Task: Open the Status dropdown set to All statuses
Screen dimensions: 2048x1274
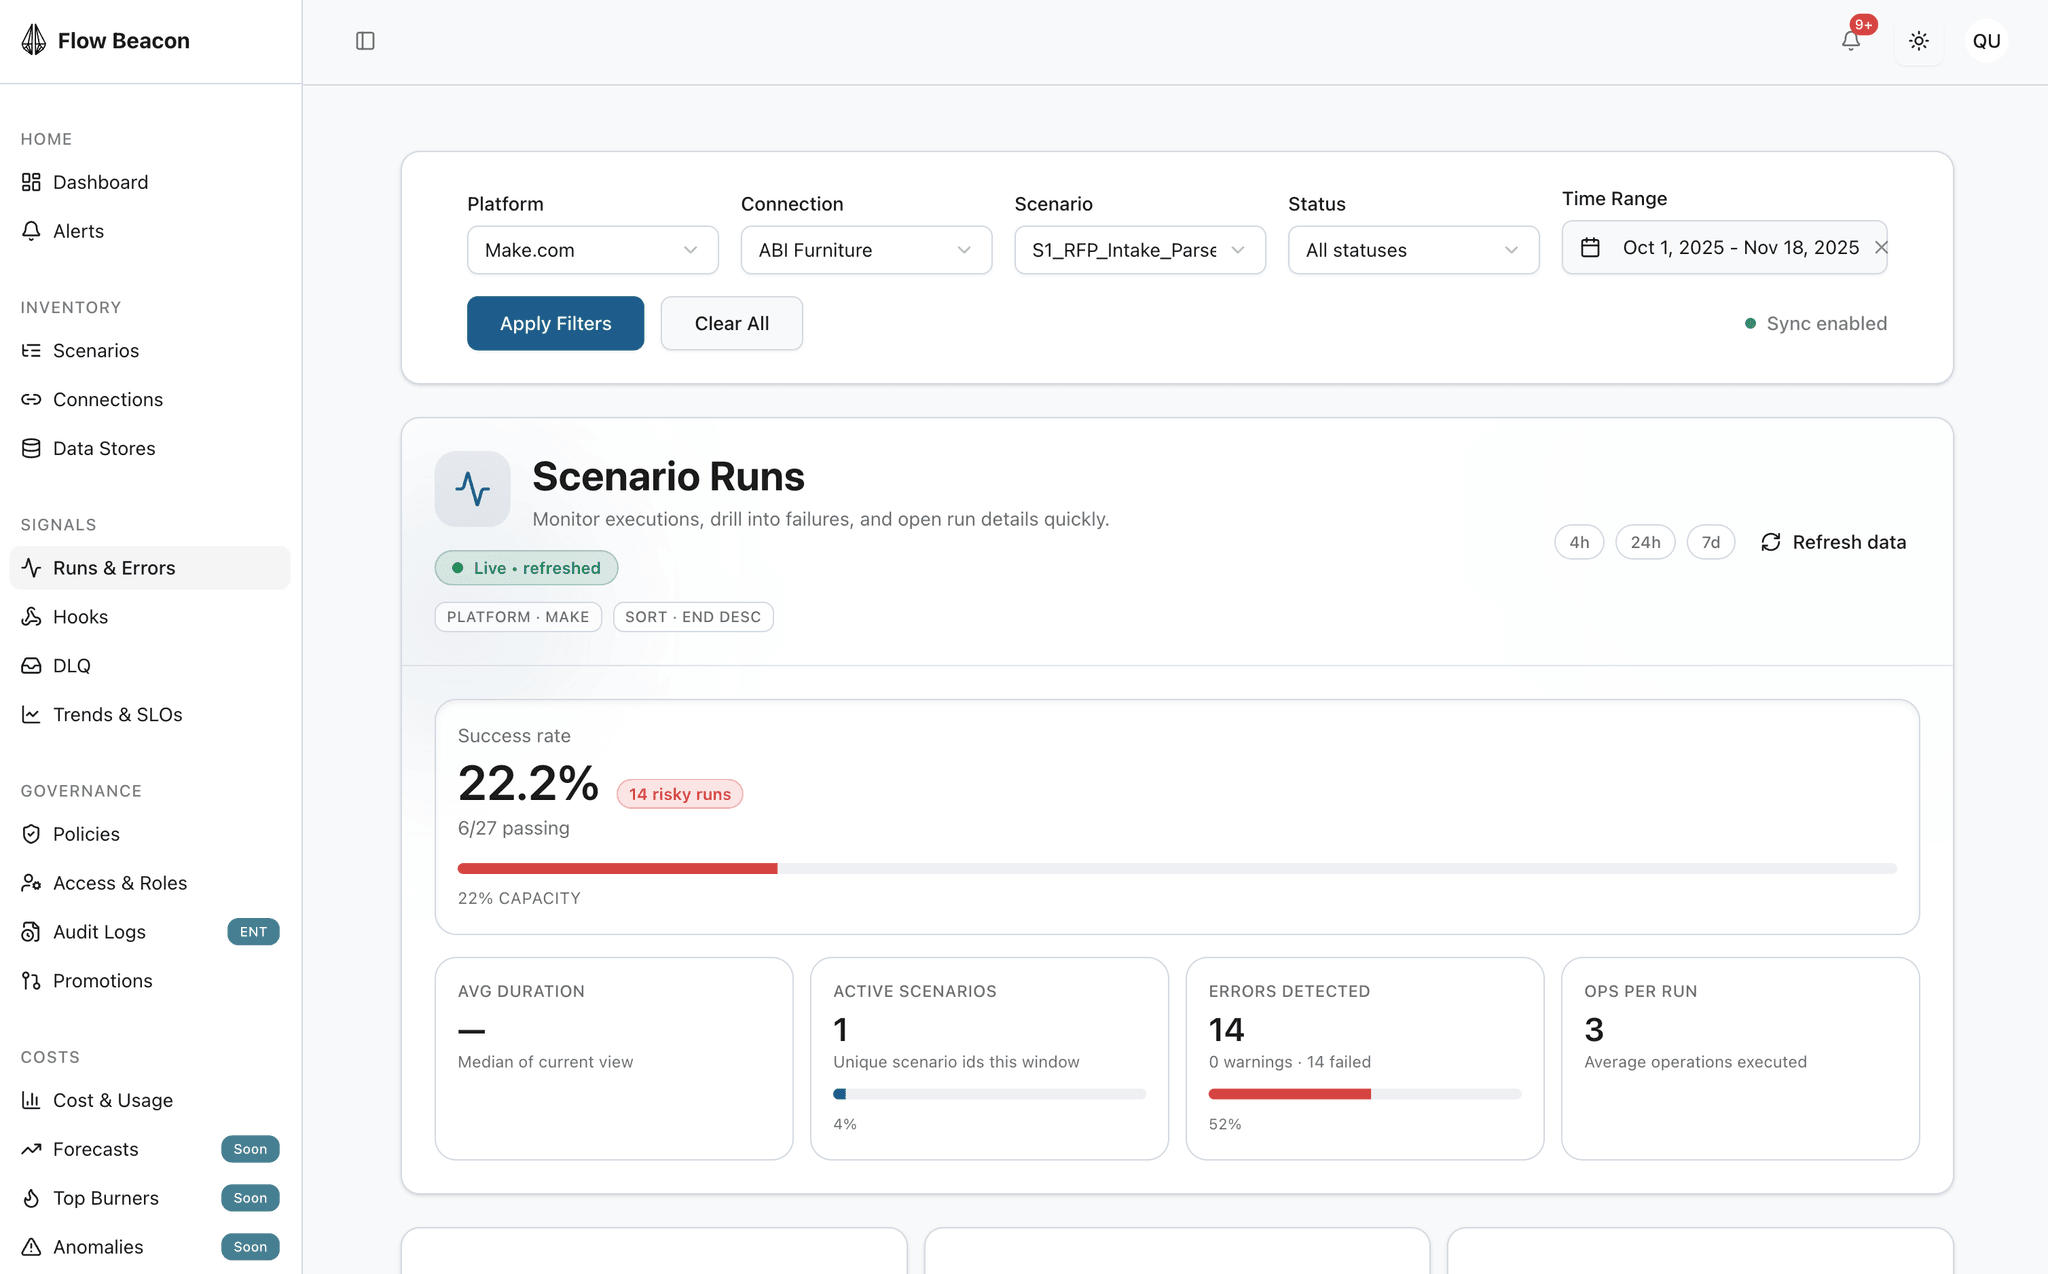Action: 1412,250
